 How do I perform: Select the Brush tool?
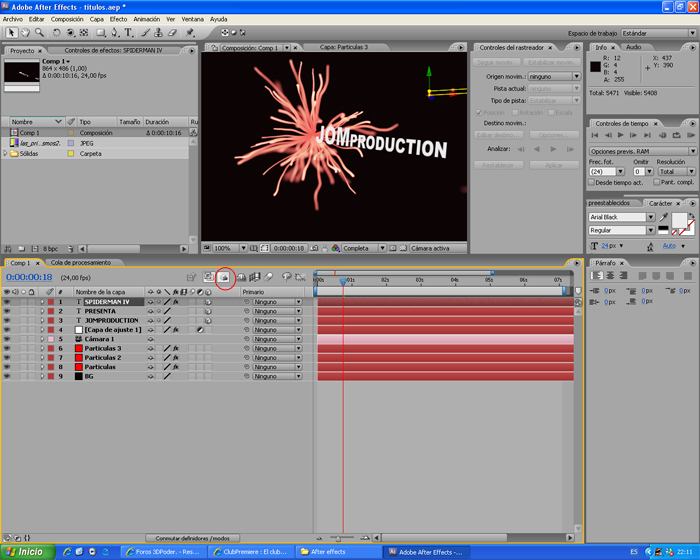pos(146,33)
